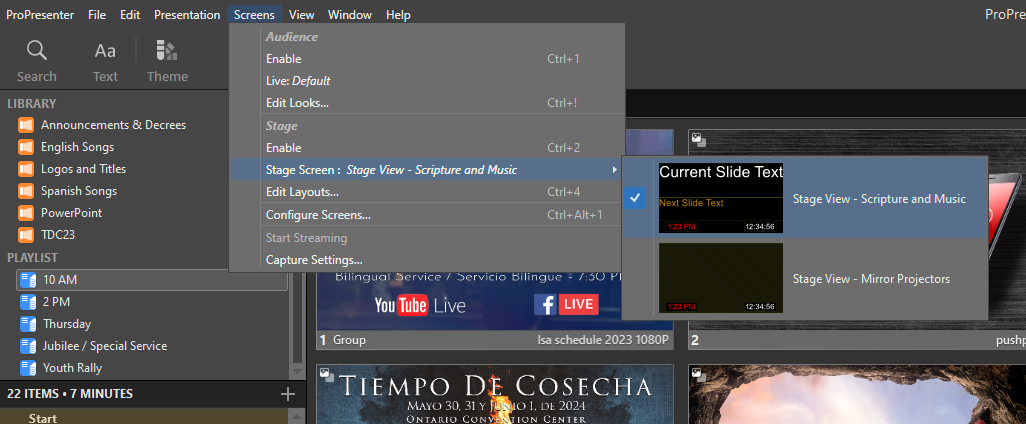Click the LIBRARY section header
Viewport: 1026px width, 424px height.
(x=31, y=103)
